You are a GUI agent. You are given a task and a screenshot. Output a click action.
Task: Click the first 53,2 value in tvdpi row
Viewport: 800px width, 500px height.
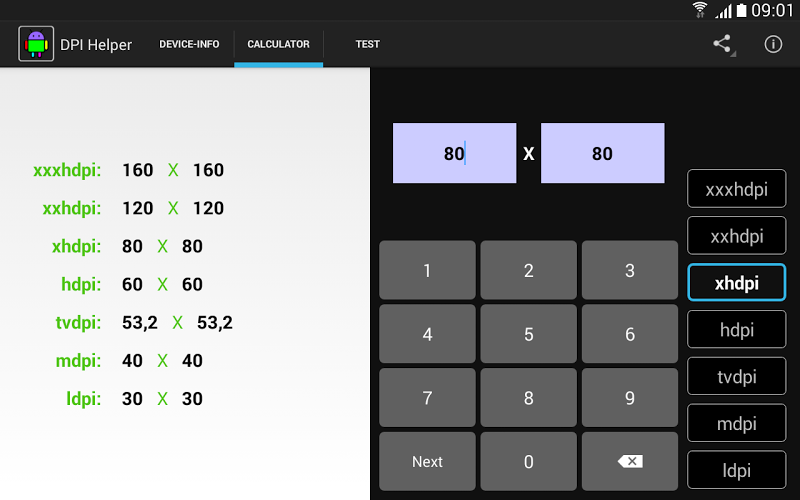pos(140,322)
